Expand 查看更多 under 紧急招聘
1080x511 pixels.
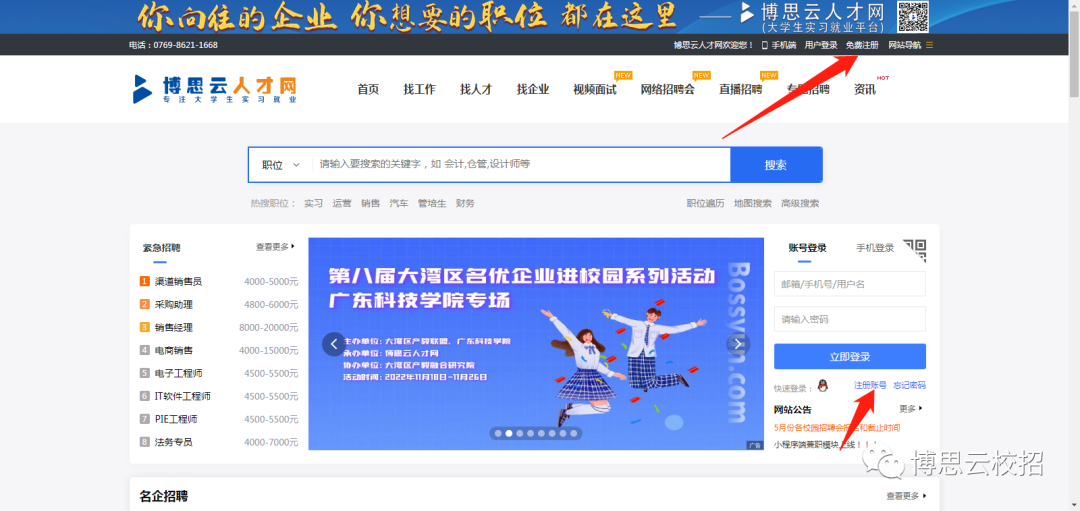tap(276, 247)
